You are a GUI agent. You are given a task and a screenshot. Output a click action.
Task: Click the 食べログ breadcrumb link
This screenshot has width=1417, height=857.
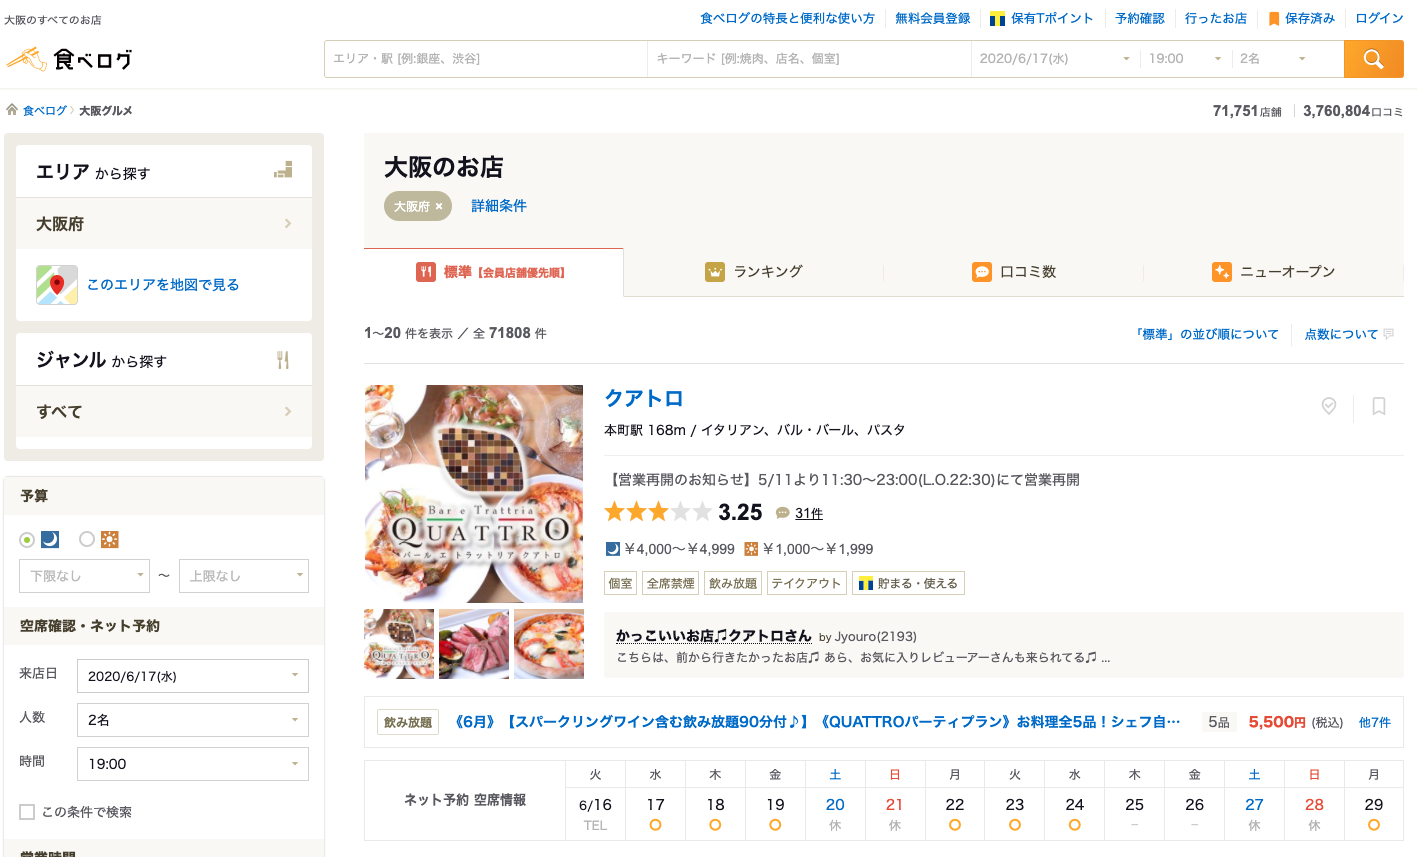(45, 111)
